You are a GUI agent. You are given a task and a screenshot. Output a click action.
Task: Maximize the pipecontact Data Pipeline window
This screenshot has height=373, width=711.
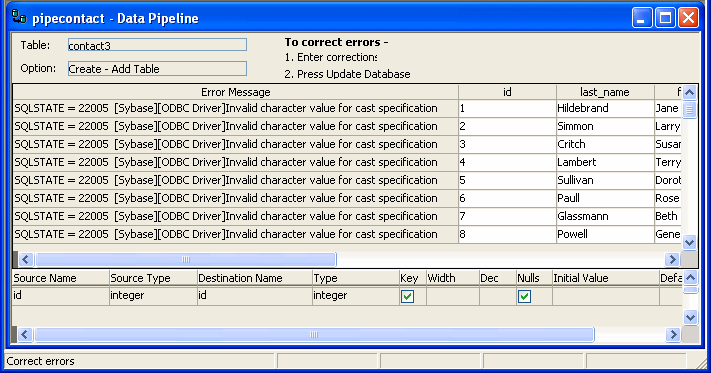pos(665,18)
